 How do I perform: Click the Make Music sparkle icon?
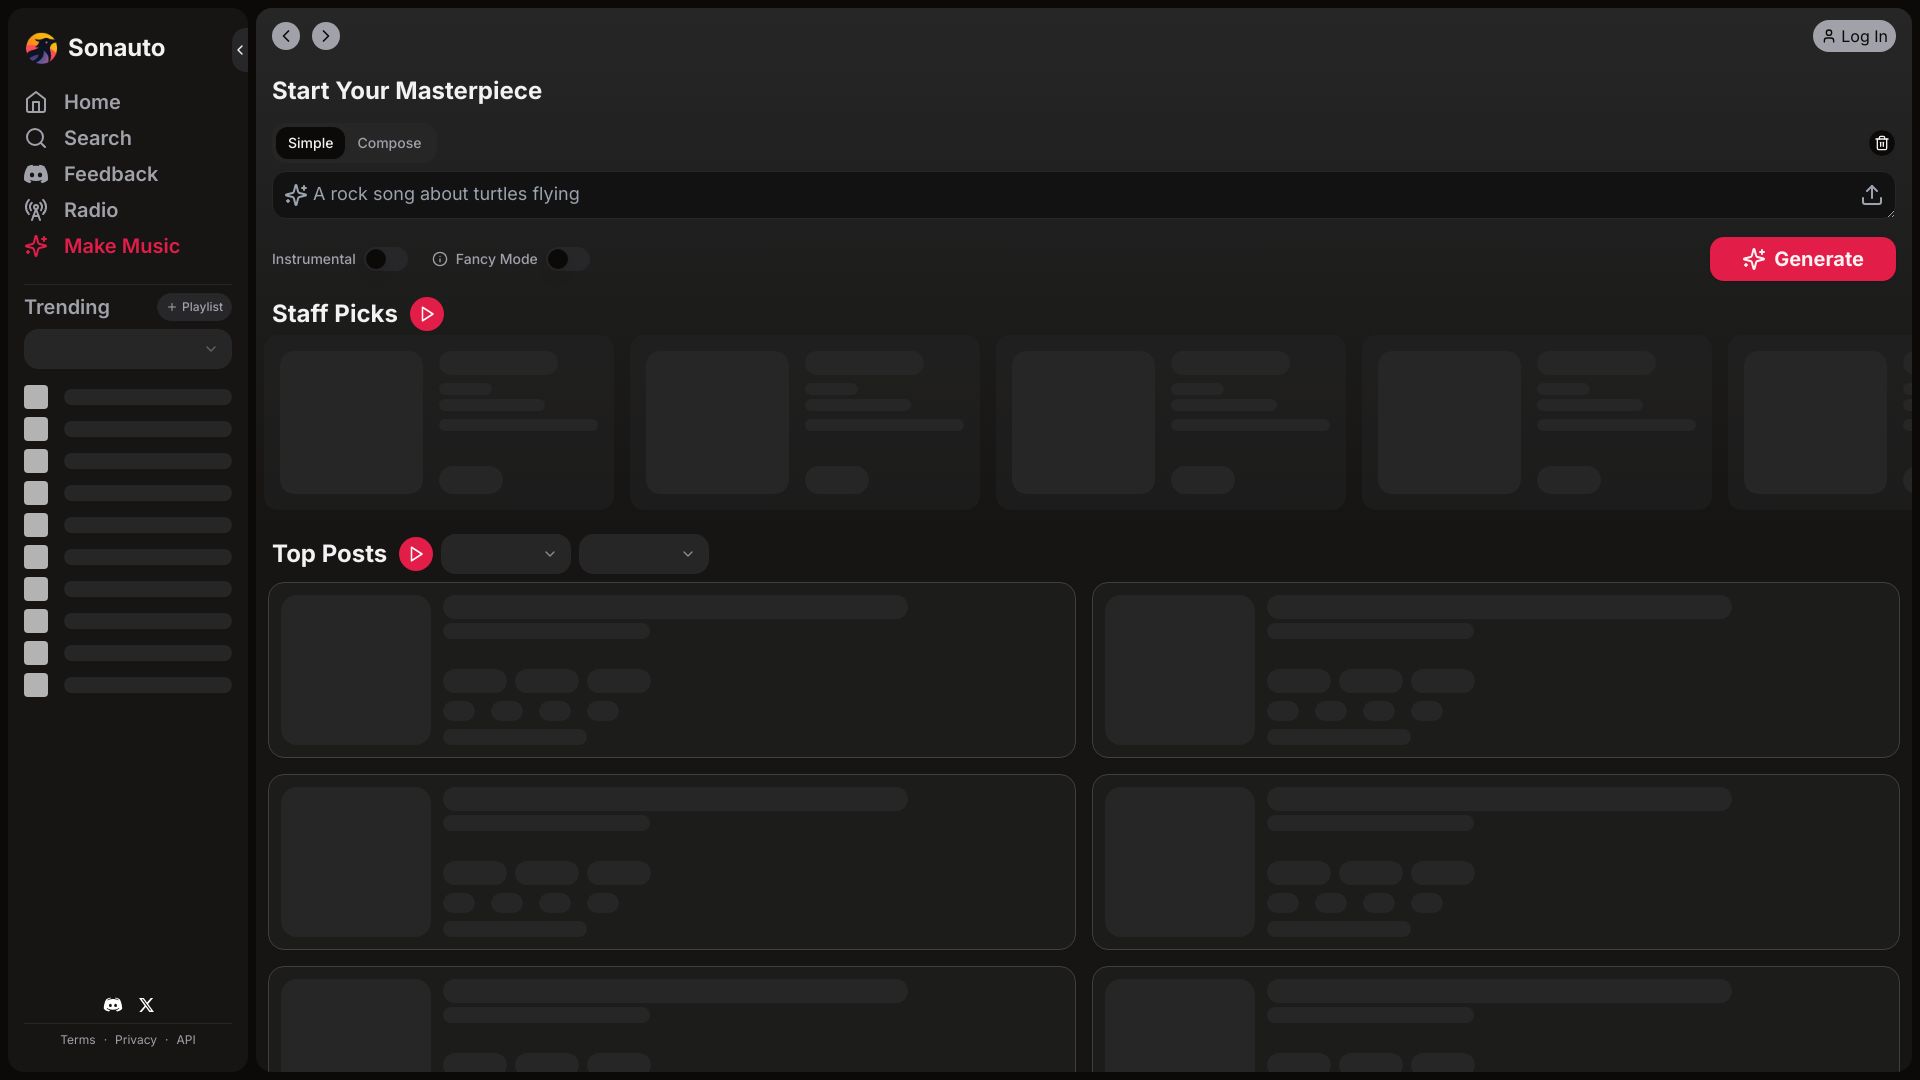click(36, 246)
